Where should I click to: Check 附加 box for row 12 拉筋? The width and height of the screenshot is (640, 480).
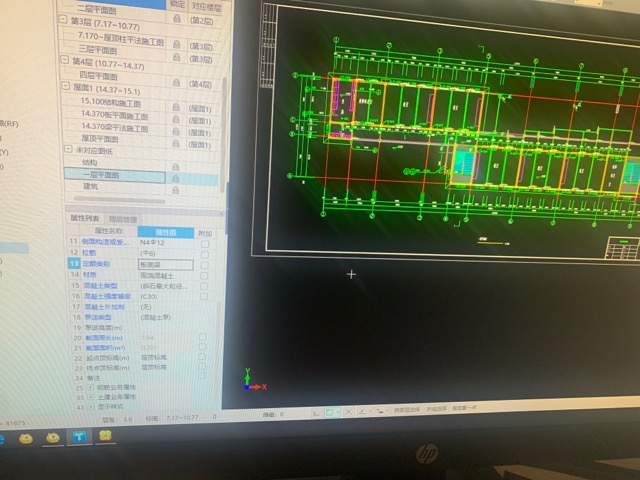pos(205,255)
